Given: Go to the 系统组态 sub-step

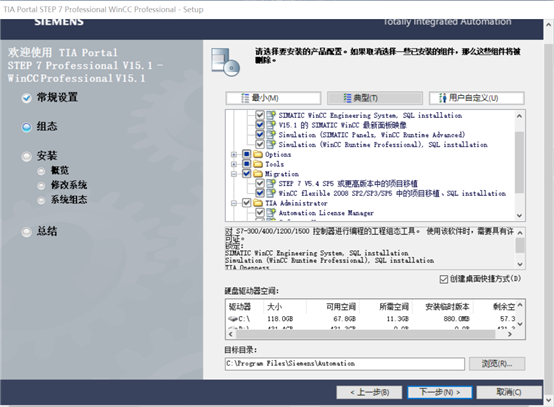Looking at the screenshot, I should (62, 200).
